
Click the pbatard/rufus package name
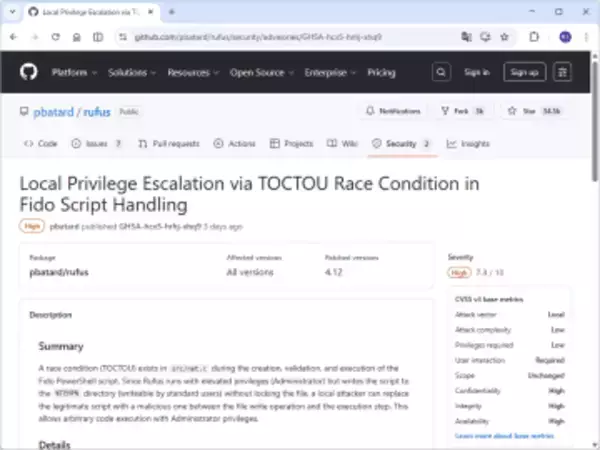point(59,272)
